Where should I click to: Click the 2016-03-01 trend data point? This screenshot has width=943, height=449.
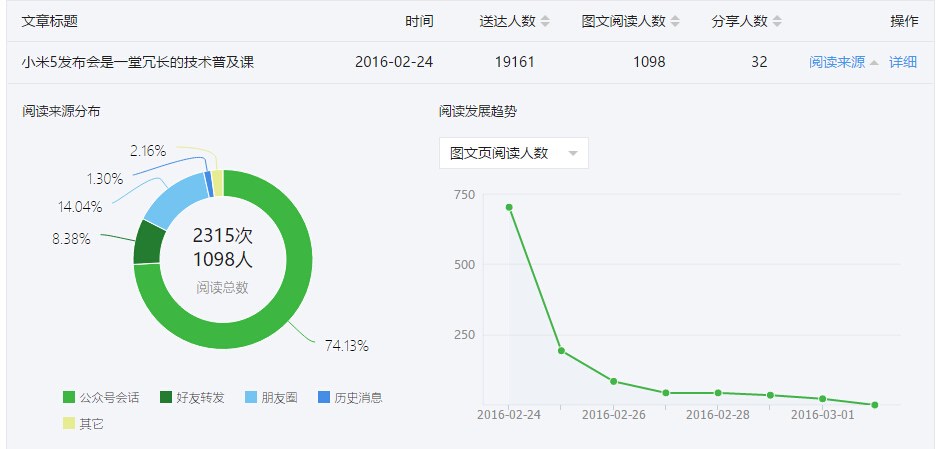click(x=822, y=399)
